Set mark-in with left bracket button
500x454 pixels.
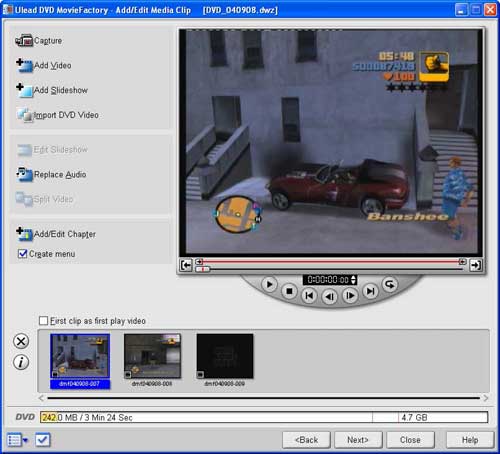(186, 265)
